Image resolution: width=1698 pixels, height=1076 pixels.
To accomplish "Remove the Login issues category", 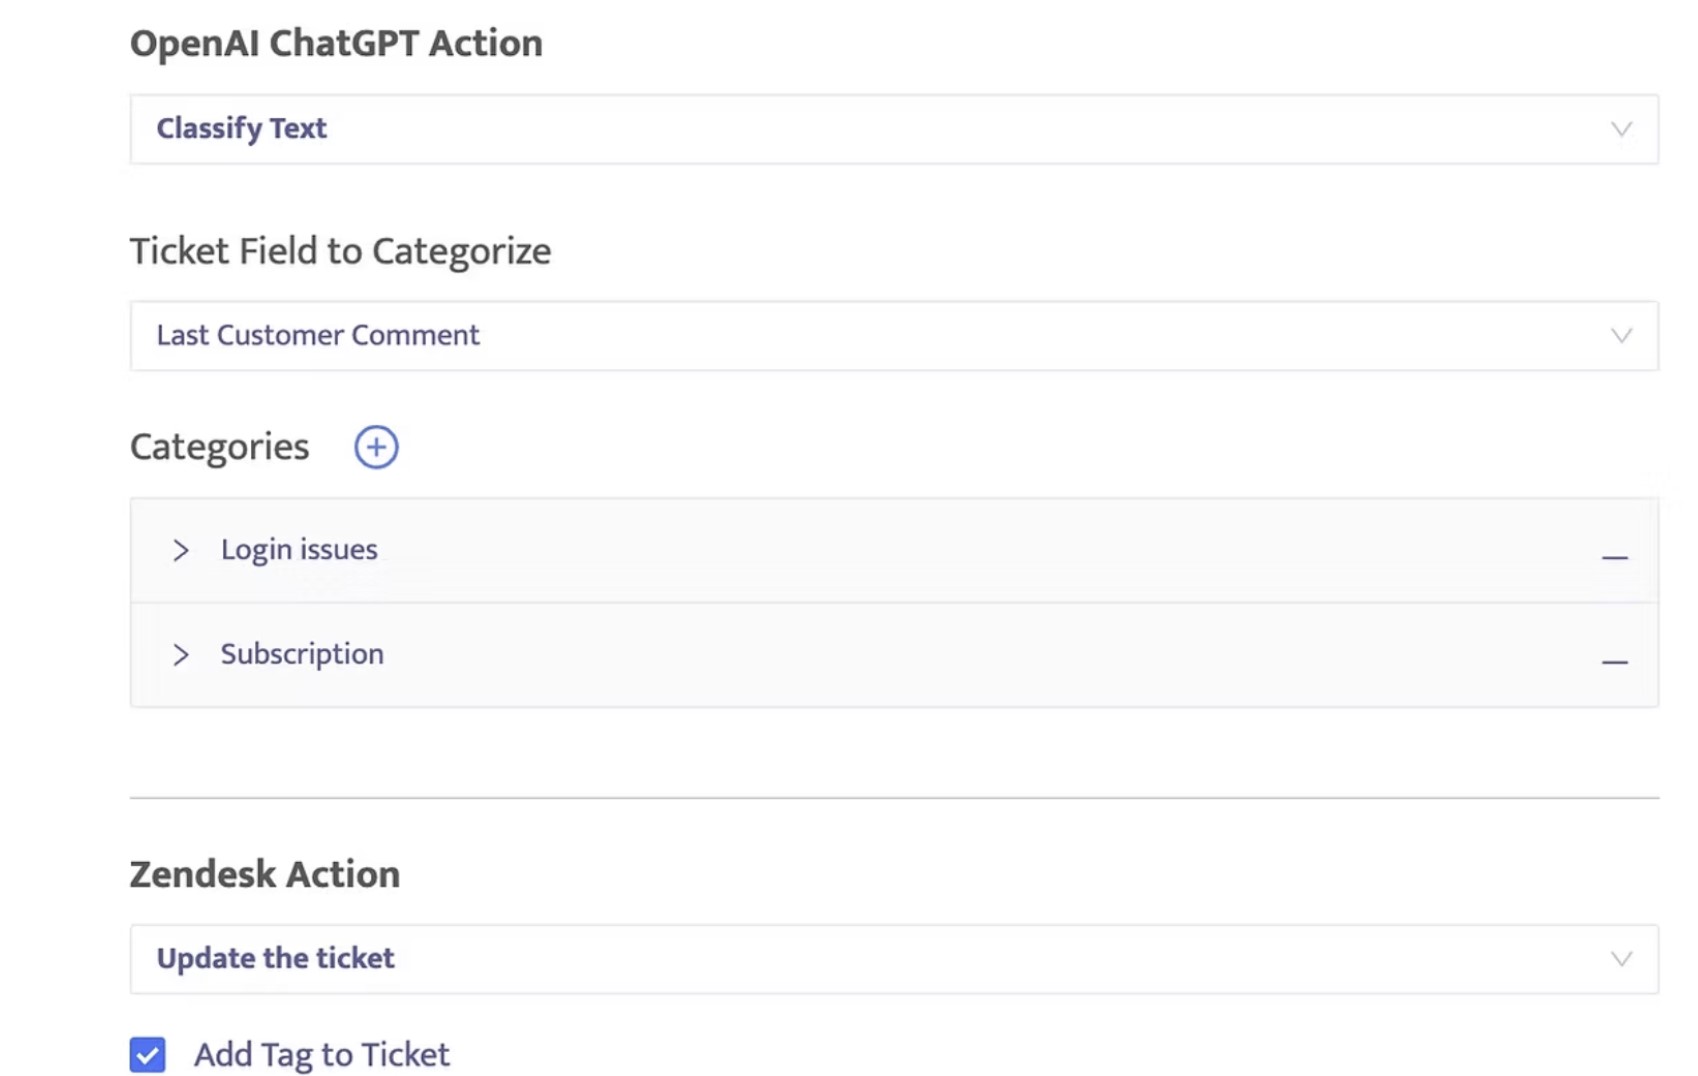I will pyautogui.click(x=1614, y=557).
